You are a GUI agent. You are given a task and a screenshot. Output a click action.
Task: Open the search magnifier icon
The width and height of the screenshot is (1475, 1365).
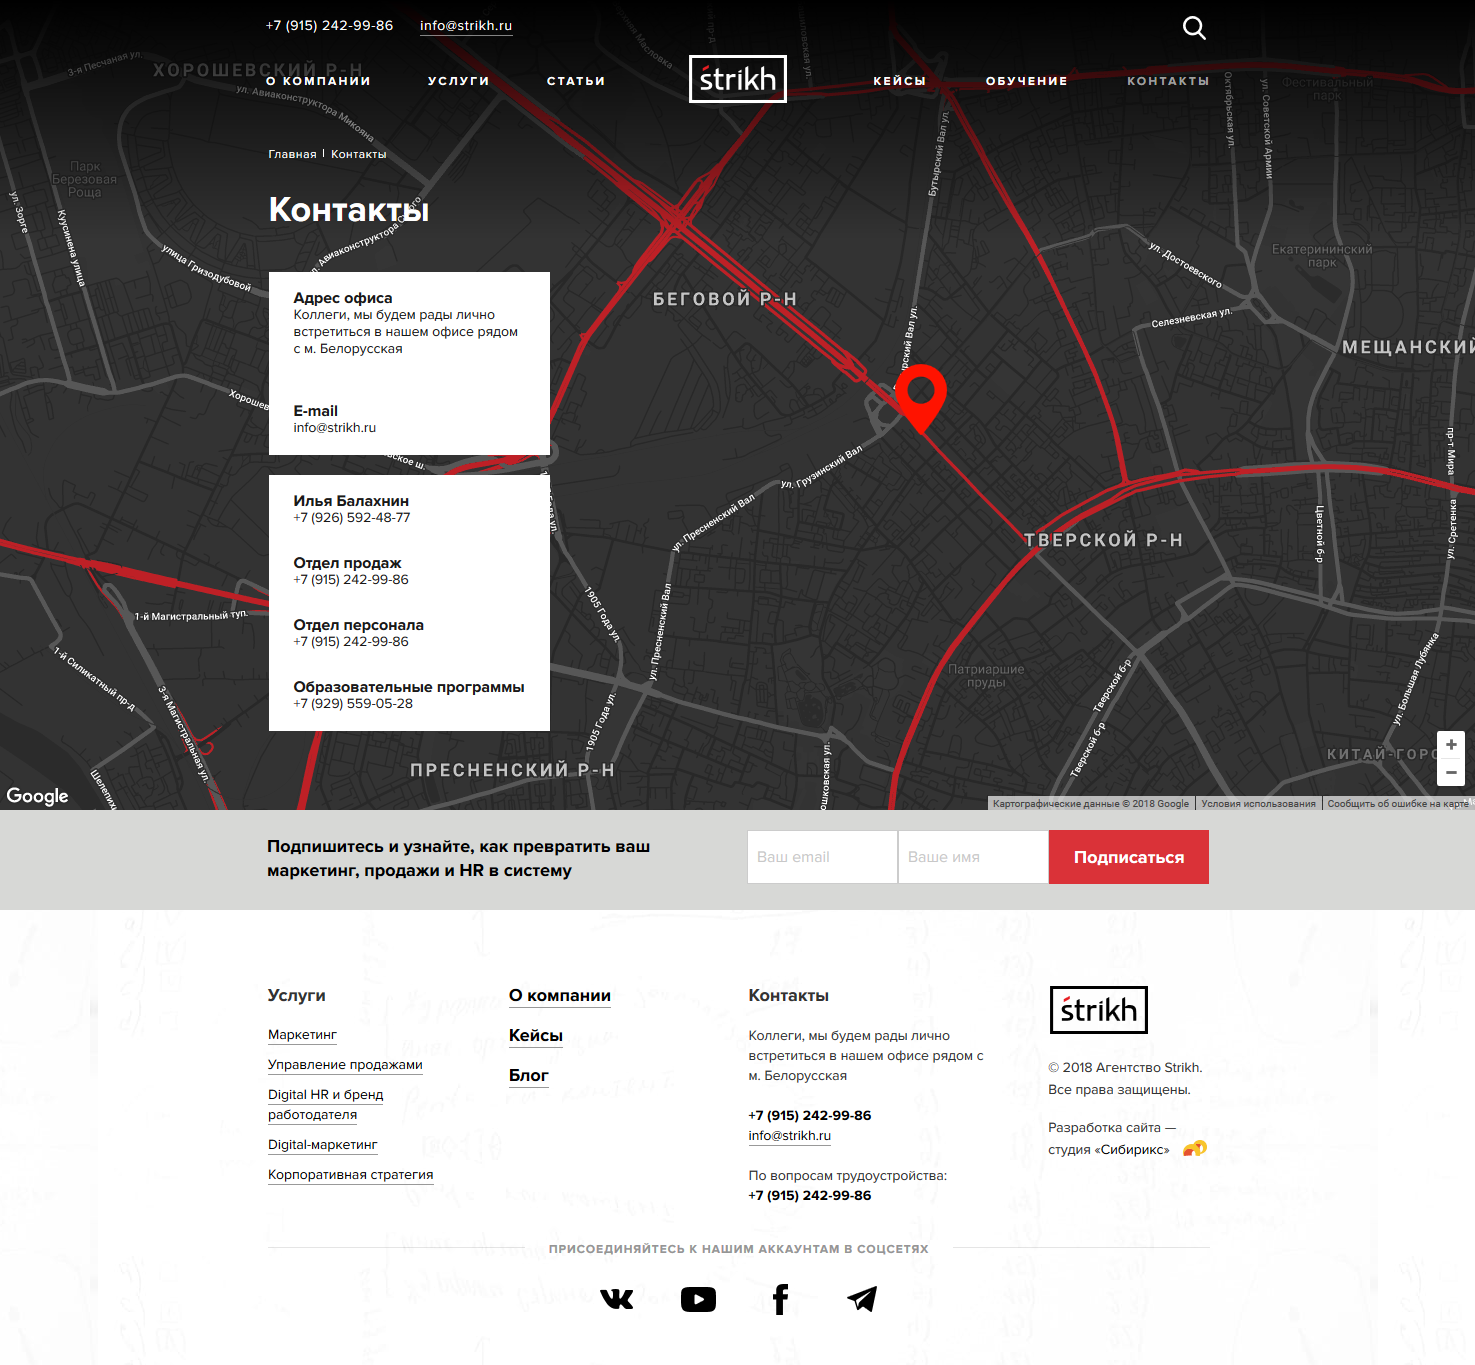tap(1194, 28)
